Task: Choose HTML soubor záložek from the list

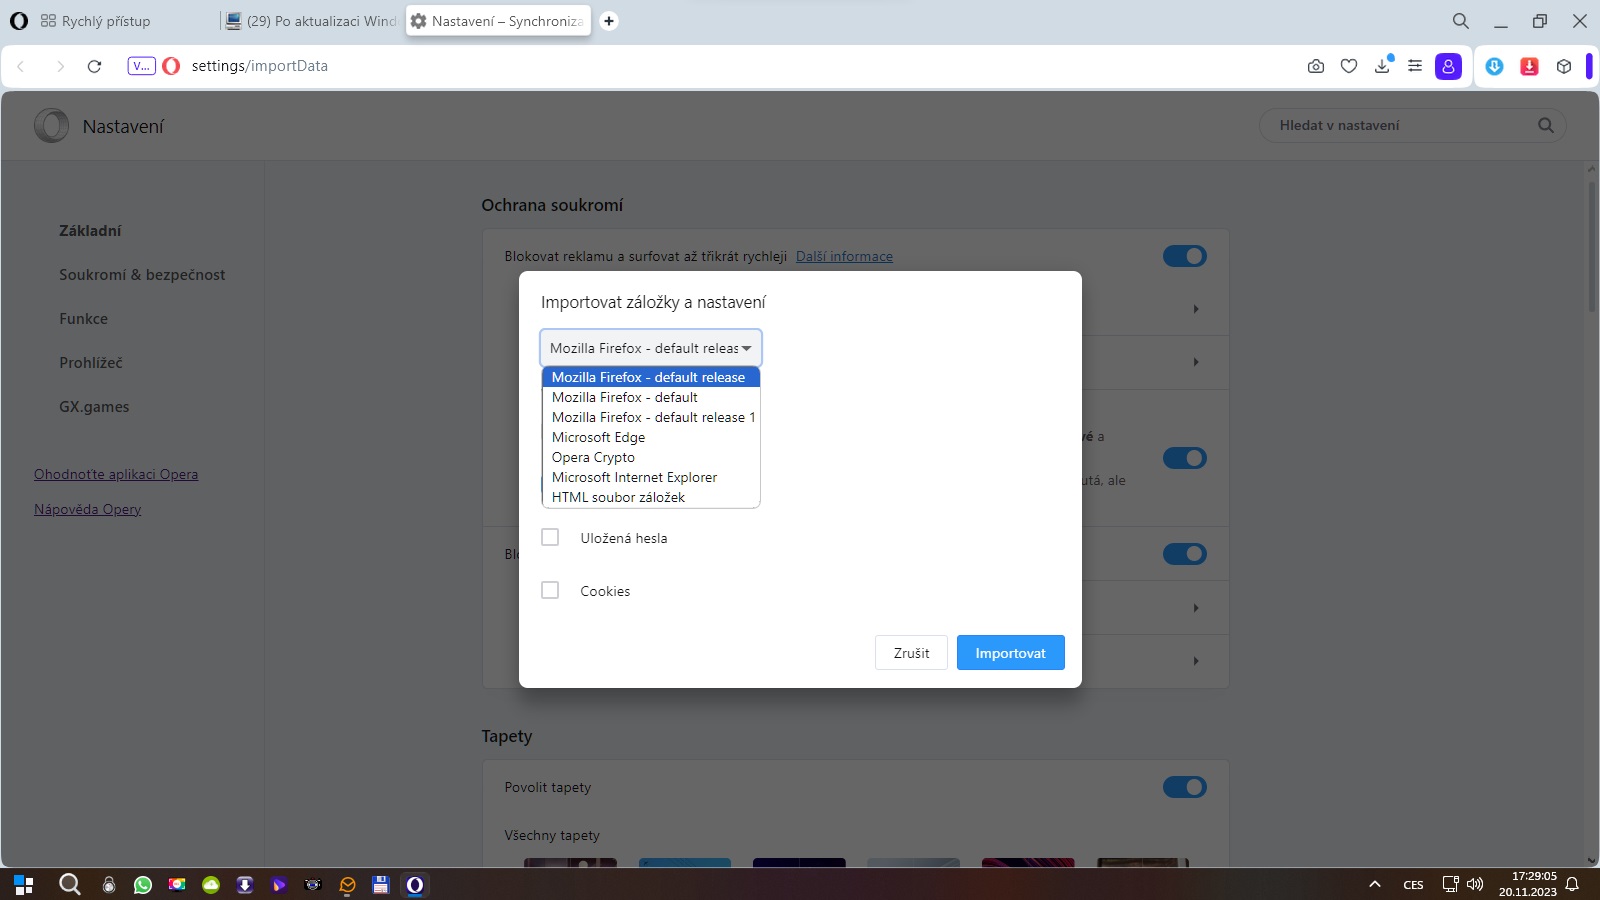Action: [x=651, y=497]
